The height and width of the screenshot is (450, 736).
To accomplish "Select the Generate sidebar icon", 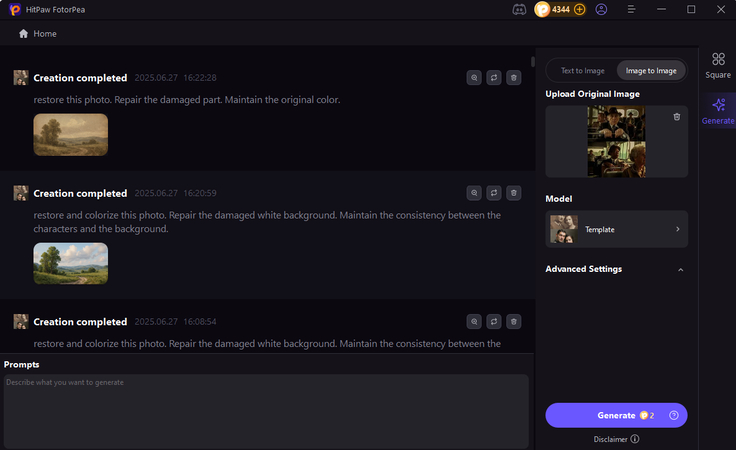I will [x=718, y=110].
